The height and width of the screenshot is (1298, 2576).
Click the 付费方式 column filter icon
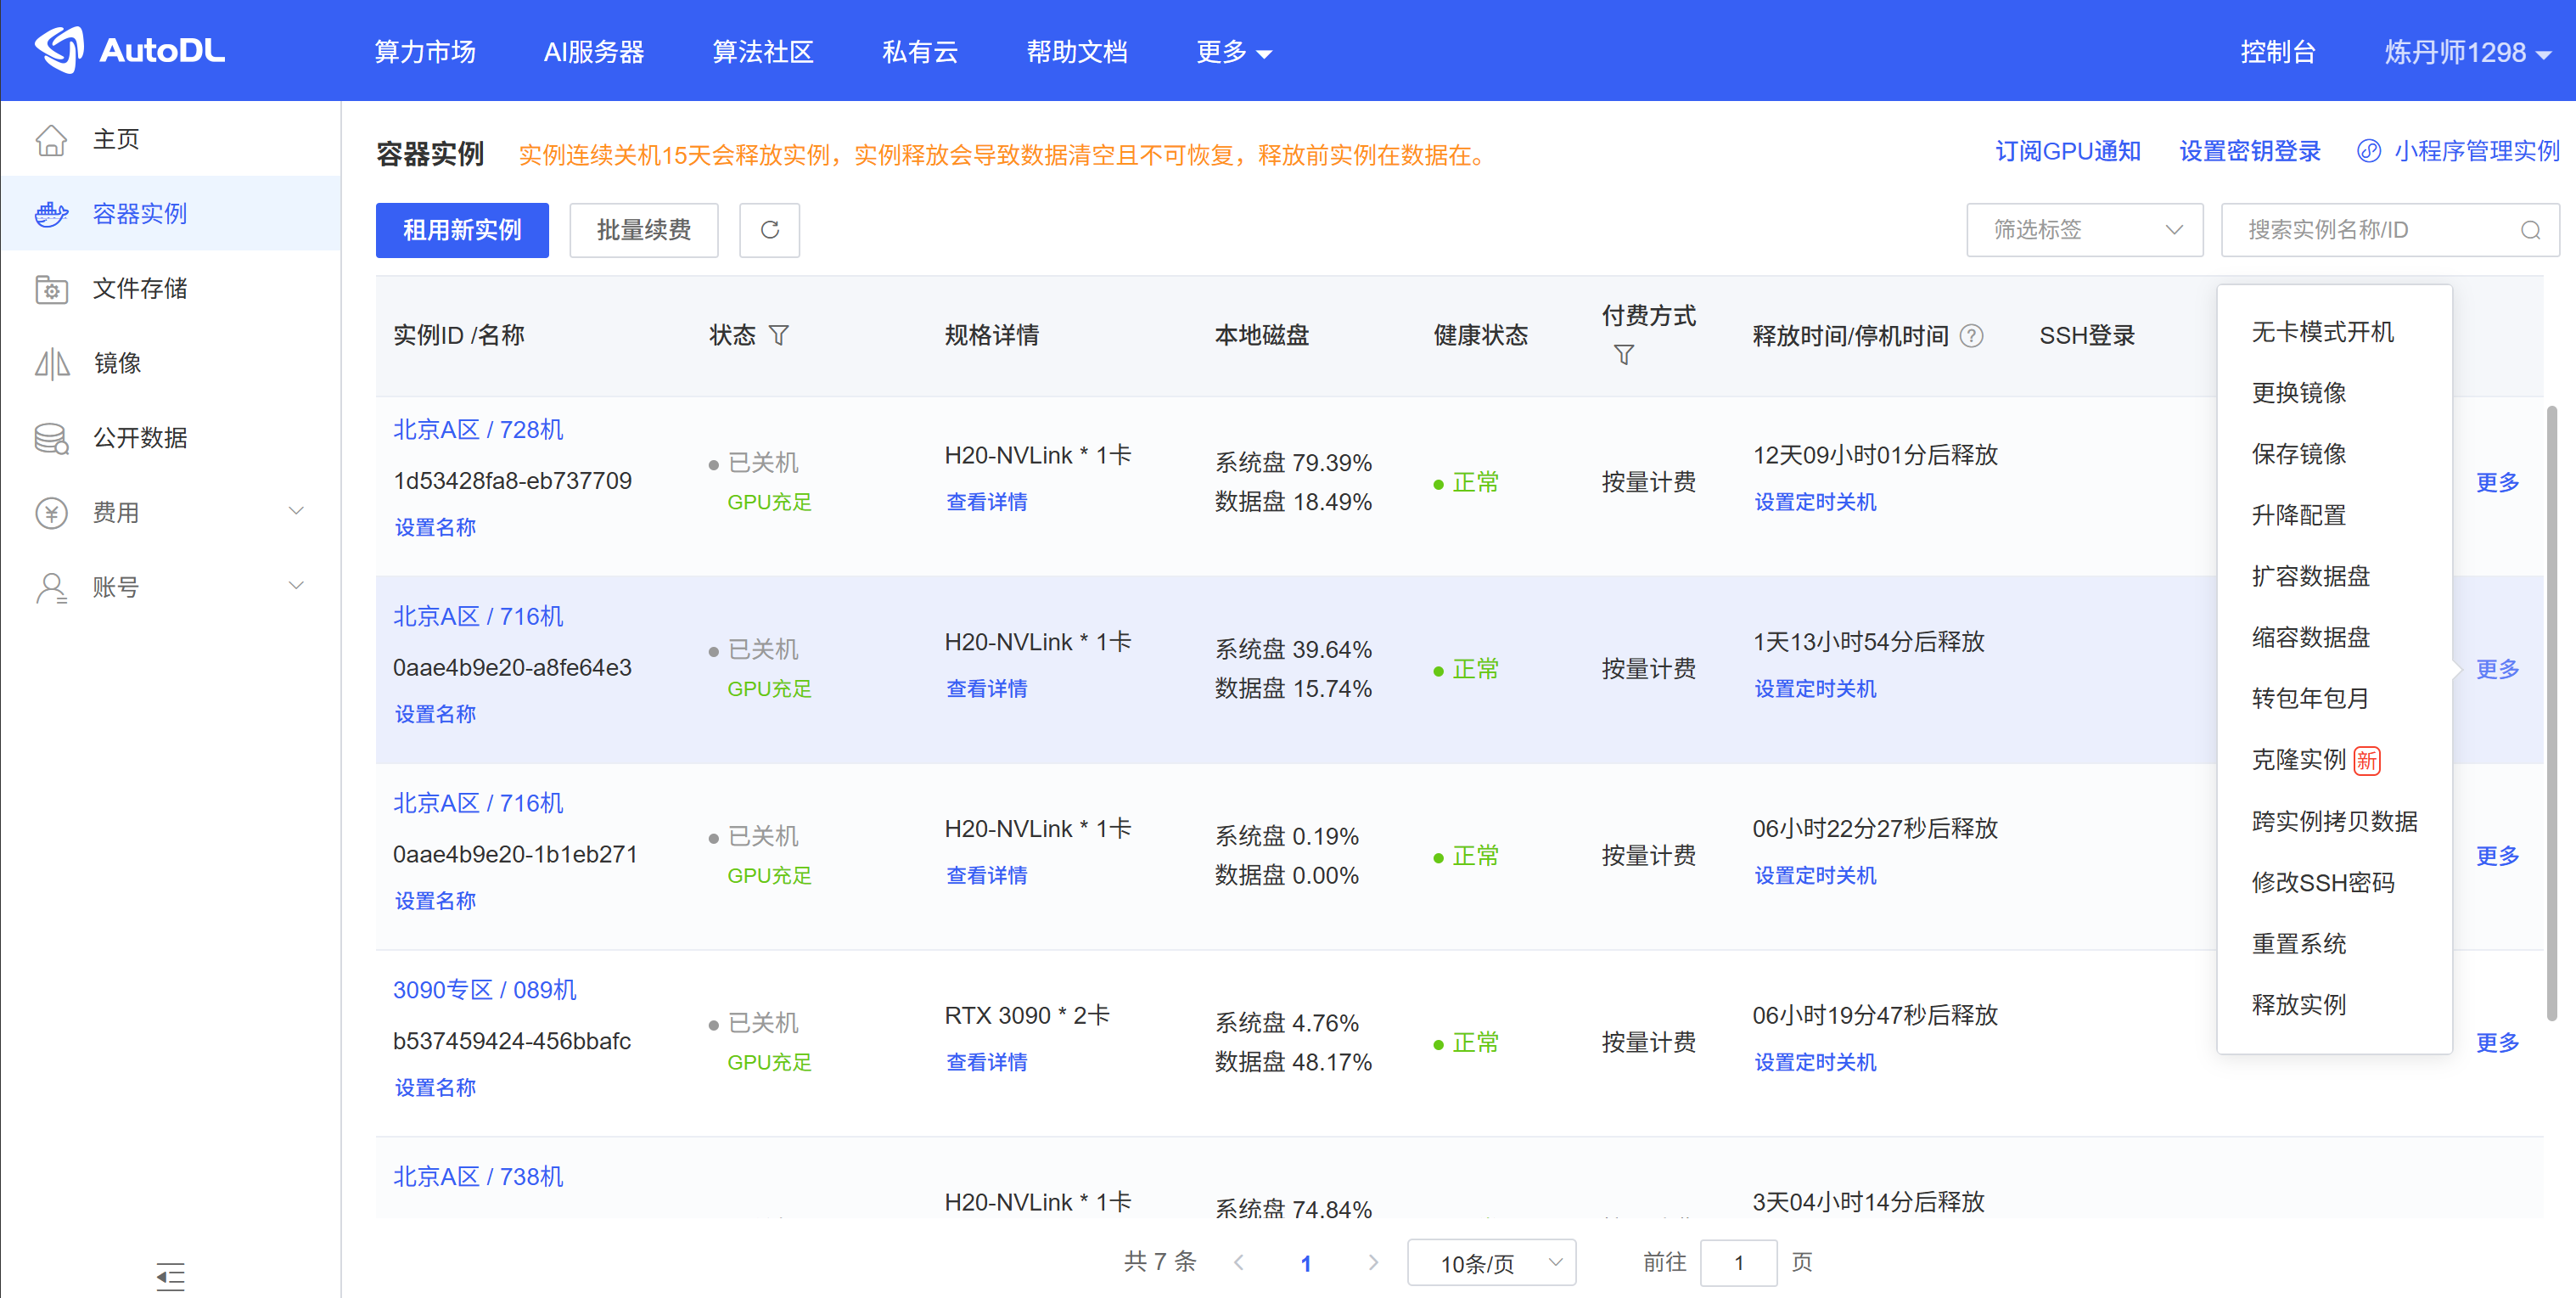tap(1623, 355)
